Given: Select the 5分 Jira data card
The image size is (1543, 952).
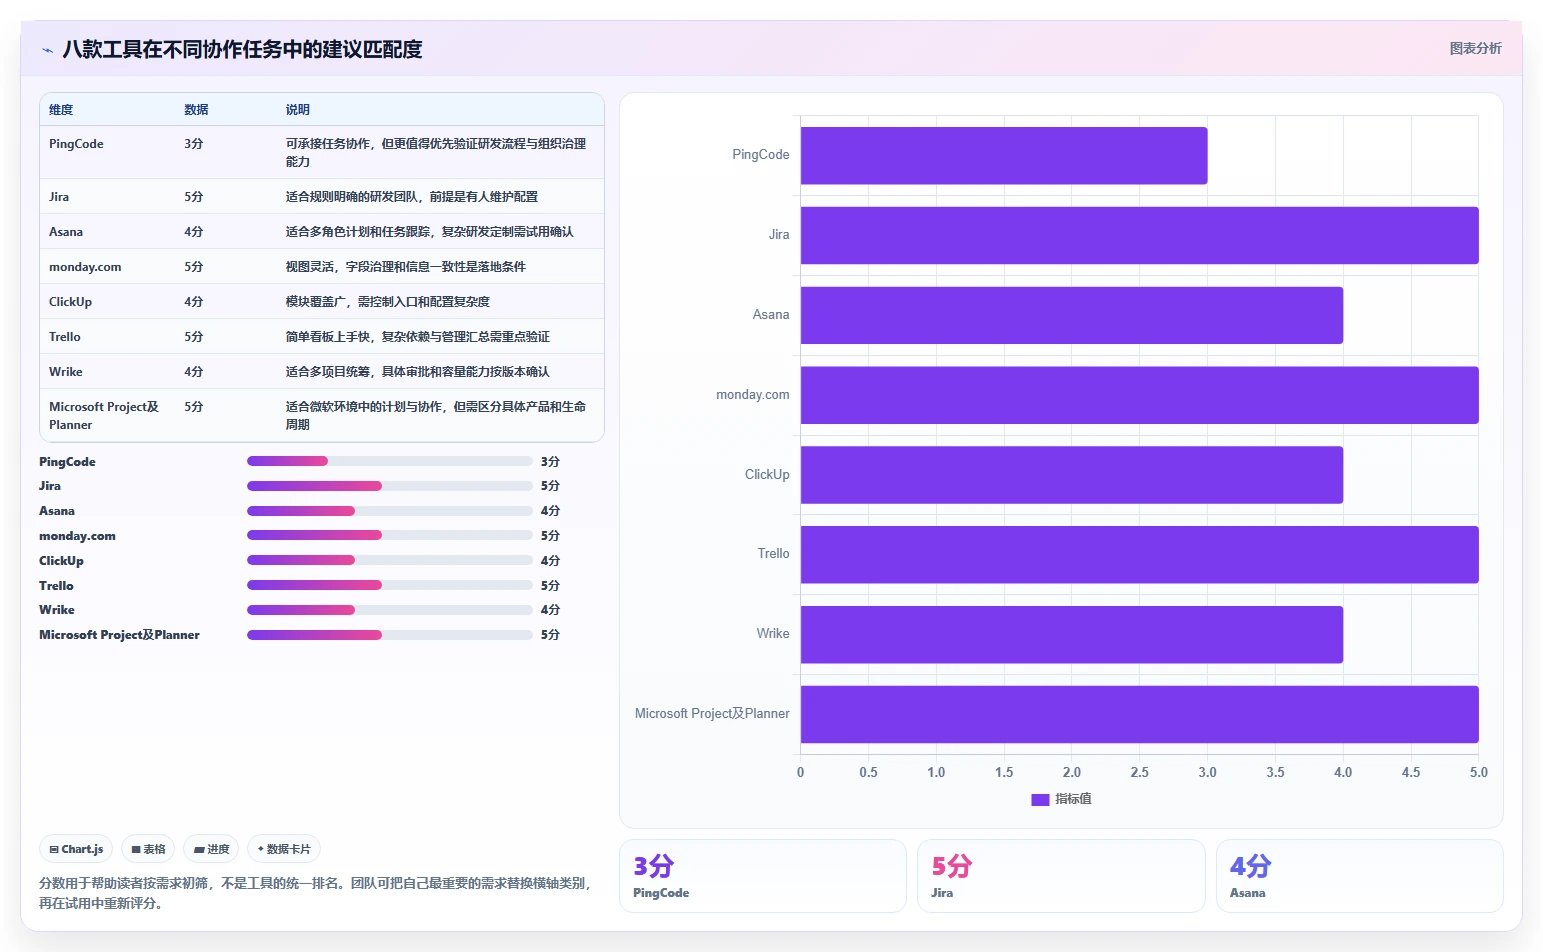Looking at the screenshot, I should click(x=1061, y=876).
